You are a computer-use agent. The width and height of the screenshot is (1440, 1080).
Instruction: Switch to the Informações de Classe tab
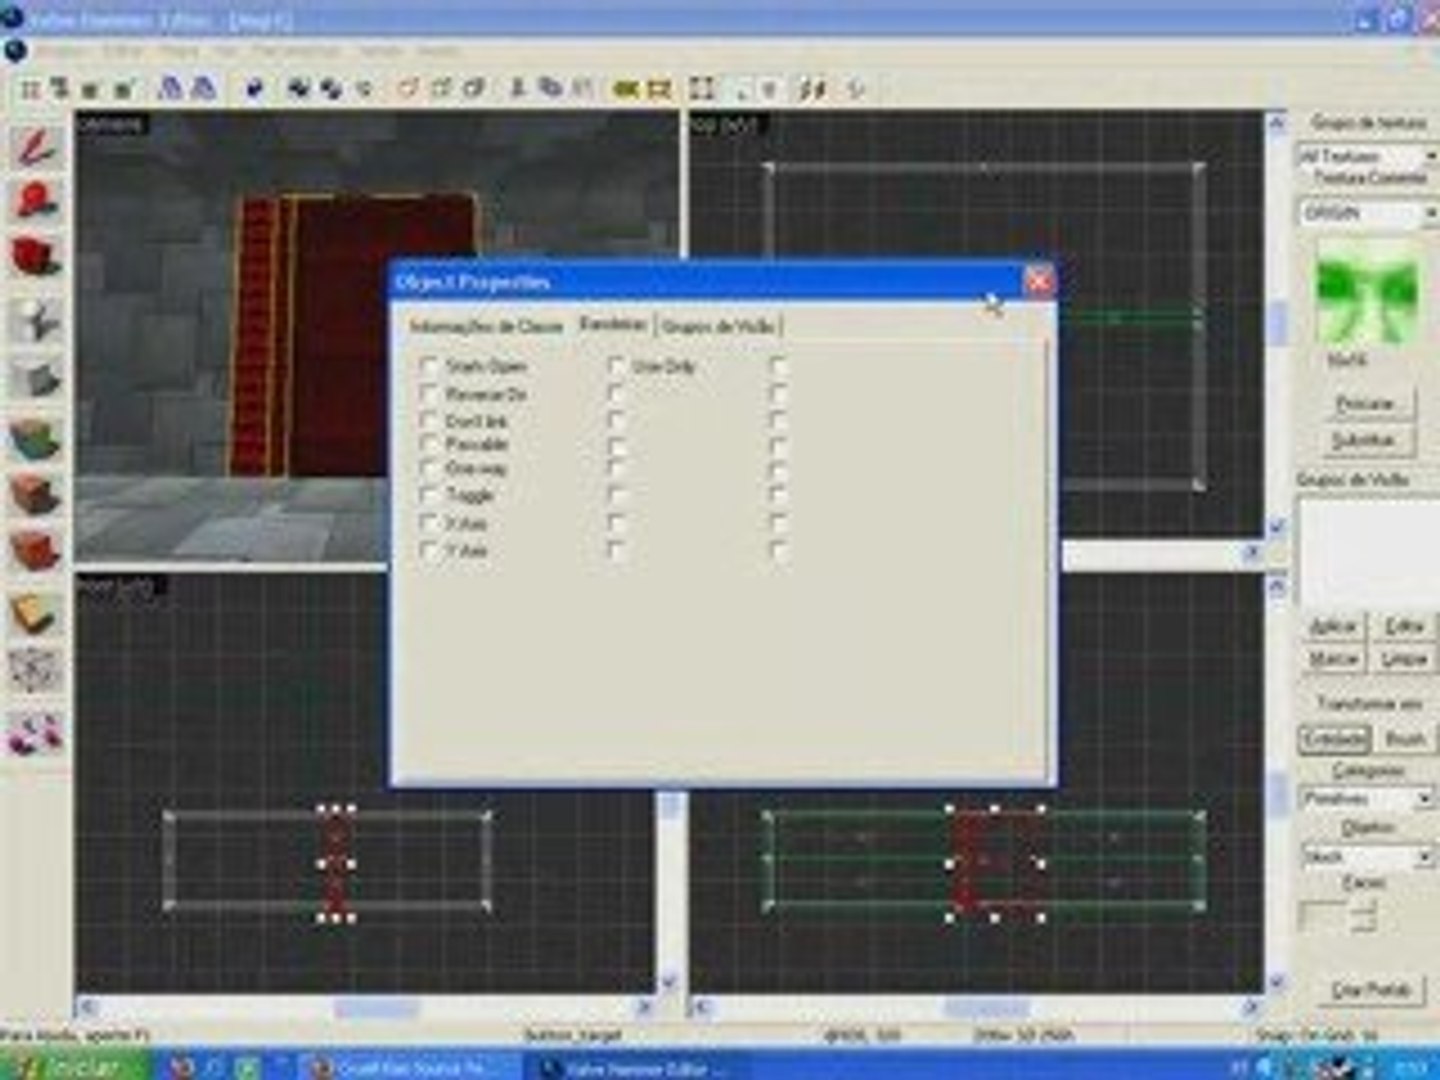(x=486, y=326)
